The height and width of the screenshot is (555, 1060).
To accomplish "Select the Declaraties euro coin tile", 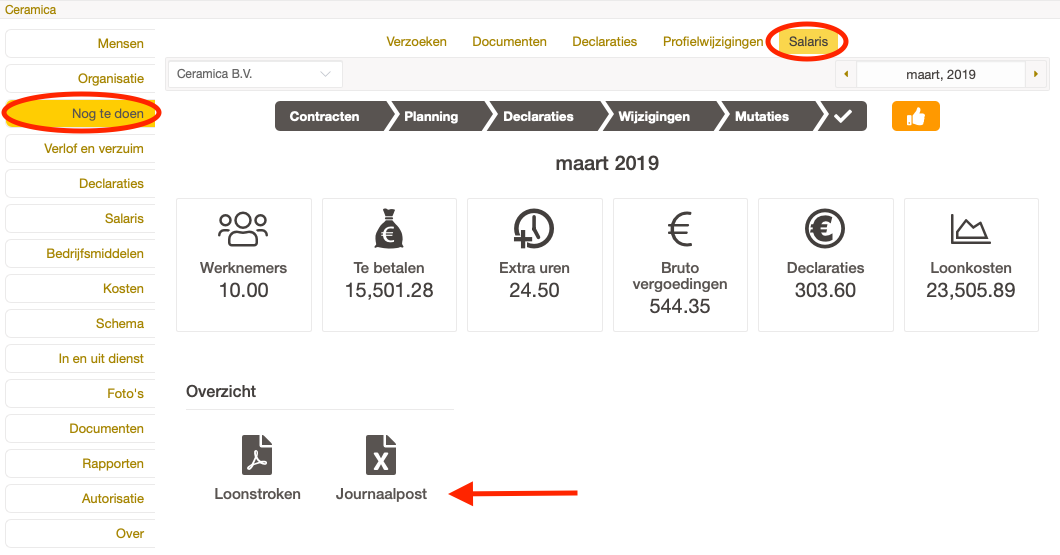I will tap(825, 229).
